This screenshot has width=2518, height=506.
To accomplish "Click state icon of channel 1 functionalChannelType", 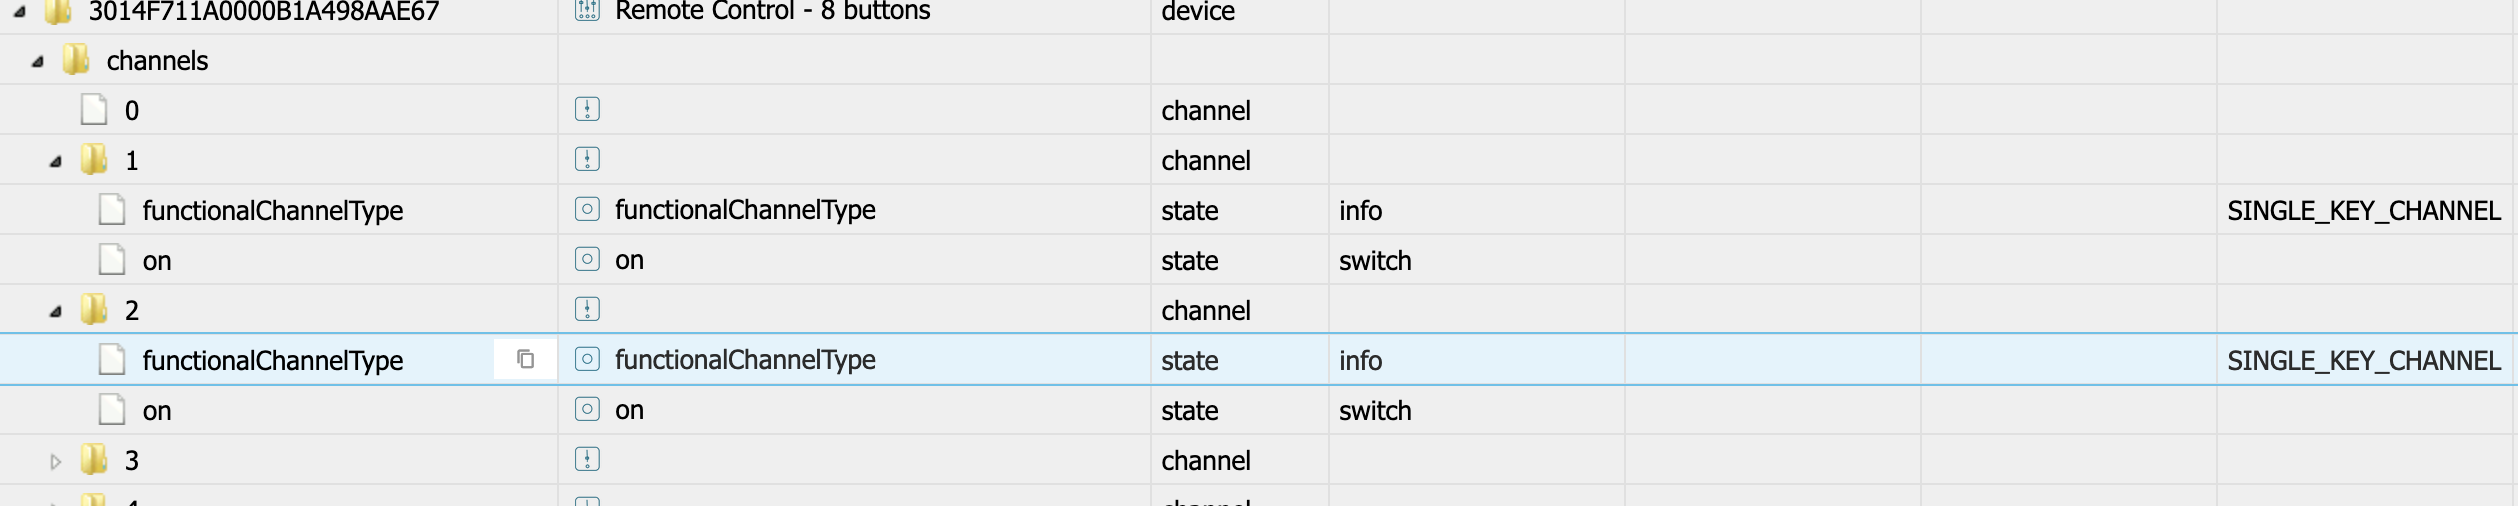I will click(587, 209).
